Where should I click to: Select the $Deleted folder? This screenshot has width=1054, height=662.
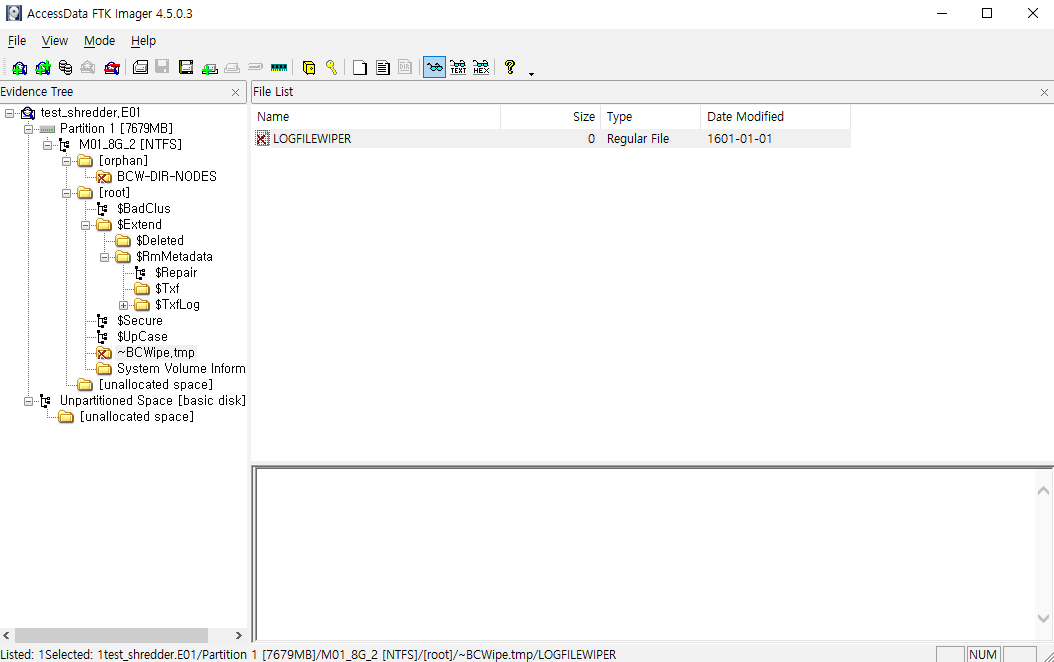tap(160, 241)
